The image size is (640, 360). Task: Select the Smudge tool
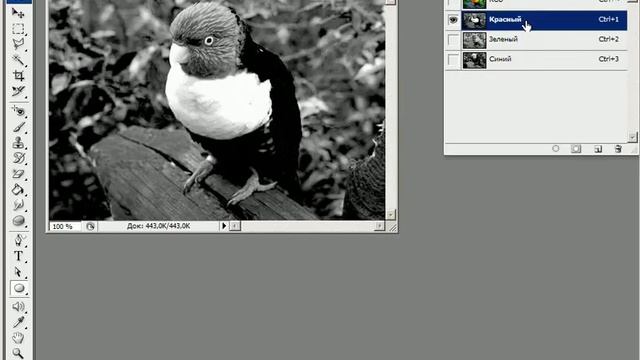(18, 205)
